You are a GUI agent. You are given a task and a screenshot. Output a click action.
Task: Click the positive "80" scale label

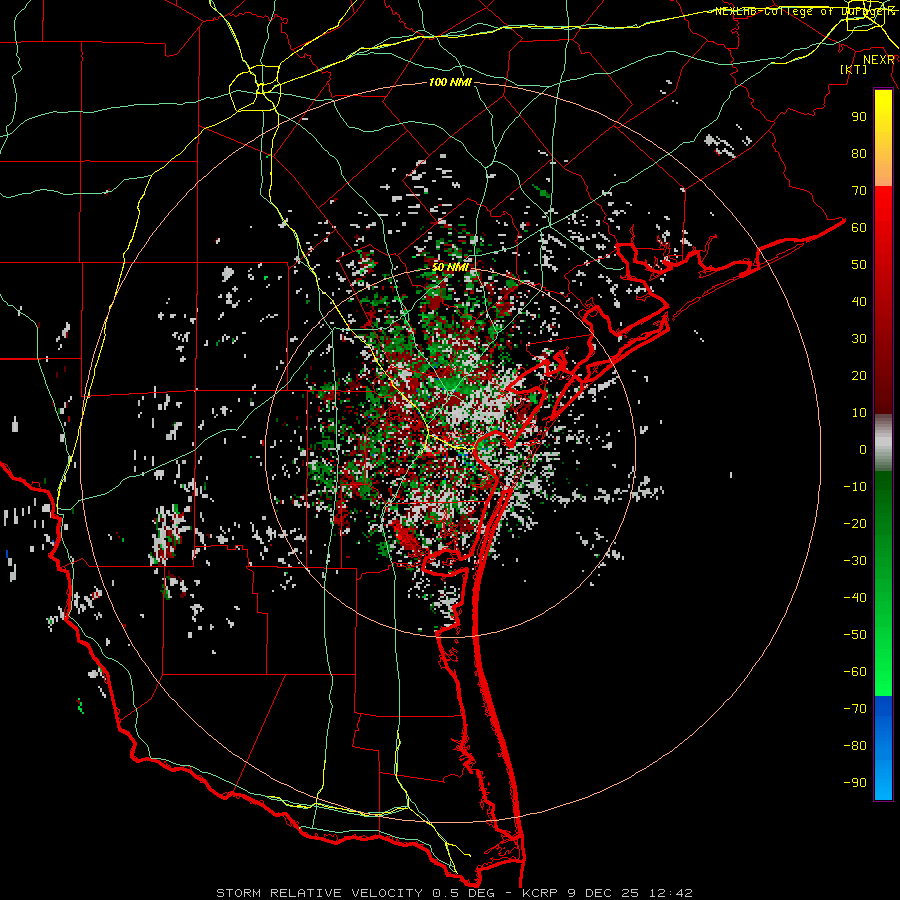[859, 153]
